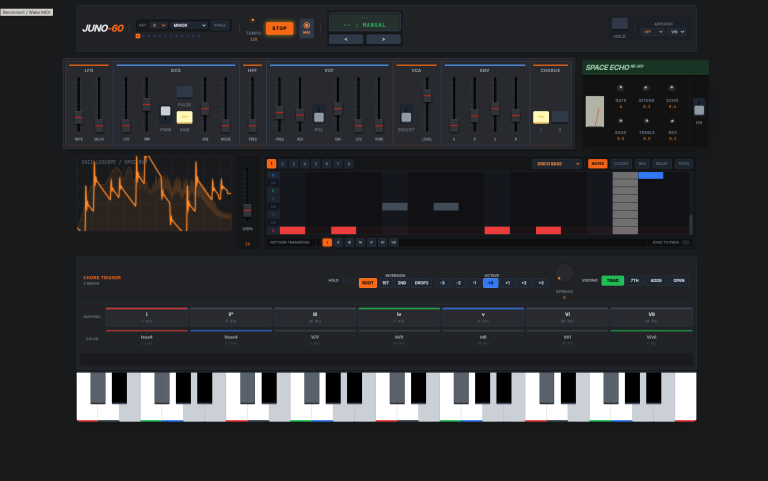This screenshot has height=481, width=768.
Task: Select TRIAD voicing
Action: point(613,281)
